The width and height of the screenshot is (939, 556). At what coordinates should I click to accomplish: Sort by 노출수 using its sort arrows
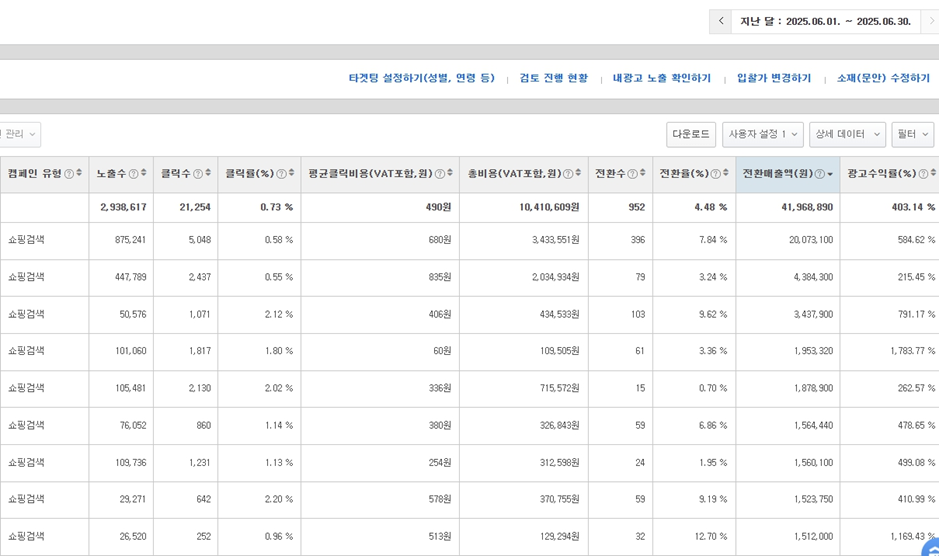(144, 173)
